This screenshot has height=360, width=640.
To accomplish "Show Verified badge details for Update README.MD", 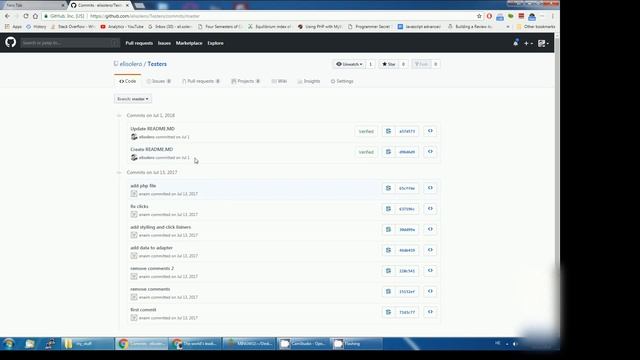I will pos(366,131).
